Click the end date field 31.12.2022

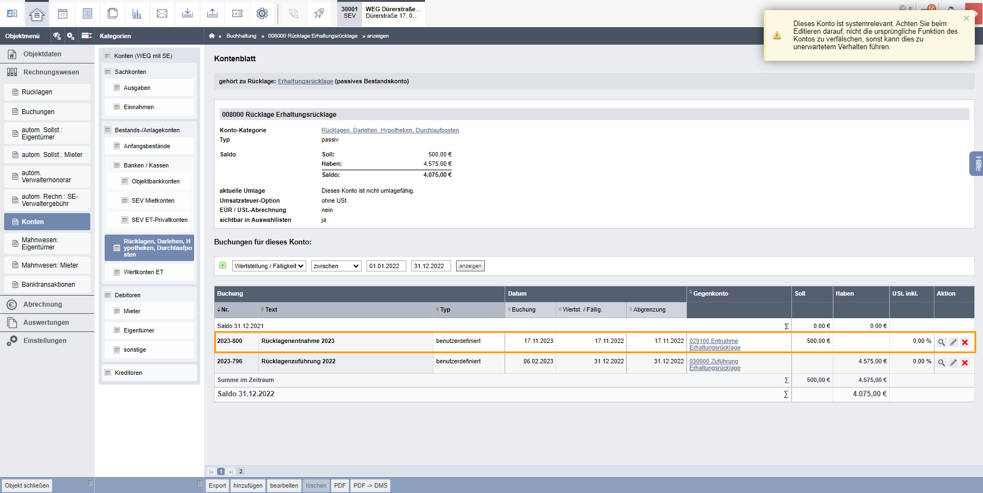(431, 266)
